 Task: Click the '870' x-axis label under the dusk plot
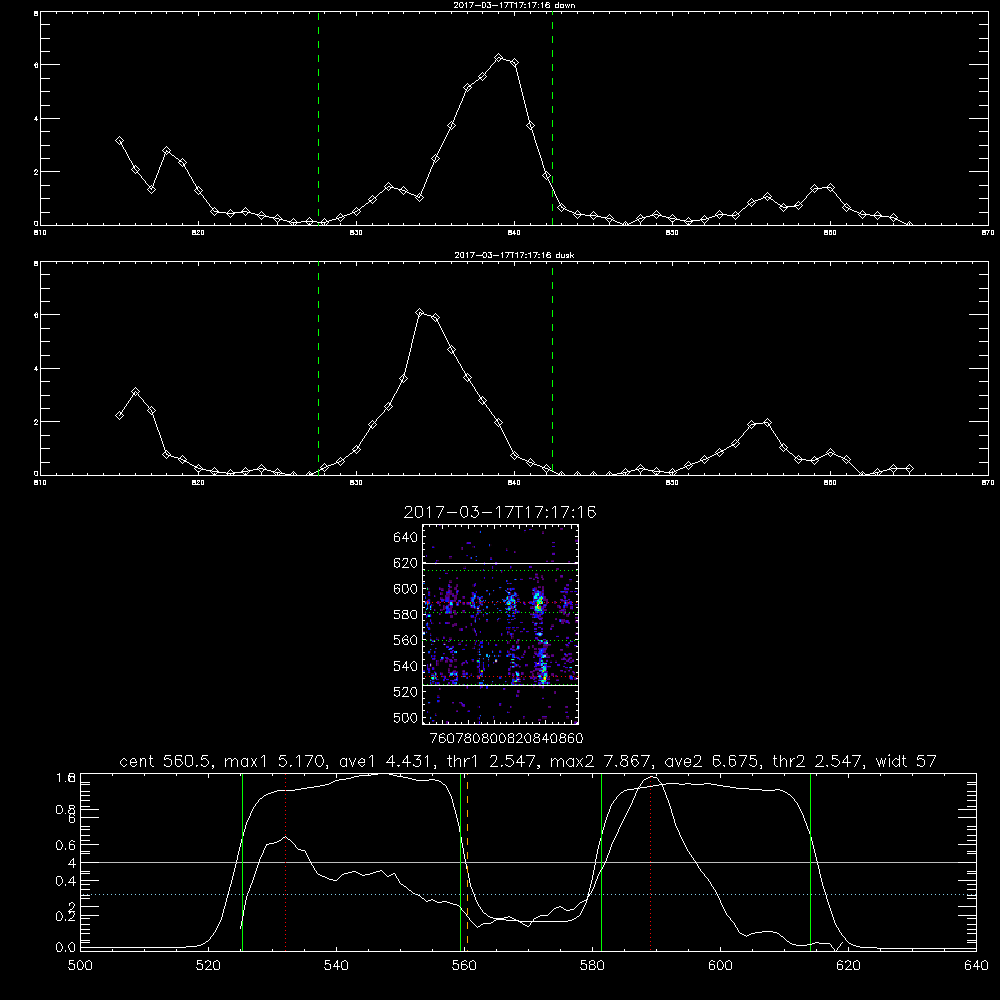pos(988,483)
